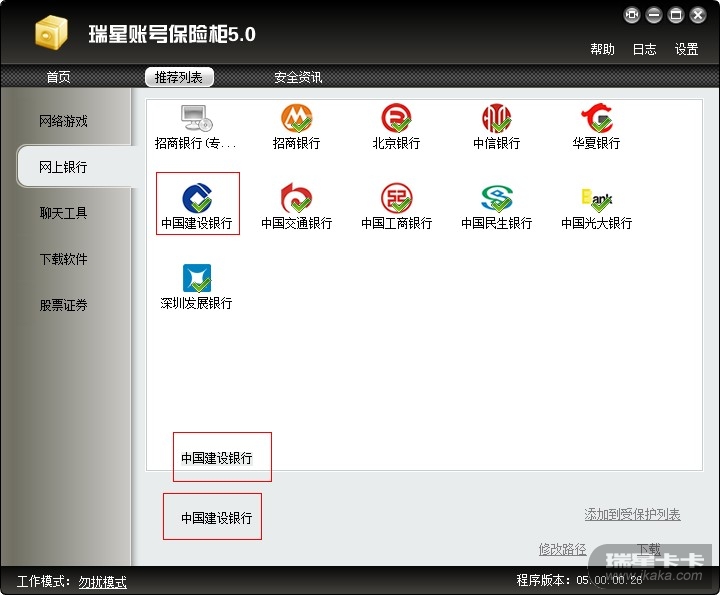Choose the 中信银行 icon
This screenshot has height=595, width=720.
tap(496, 118)
